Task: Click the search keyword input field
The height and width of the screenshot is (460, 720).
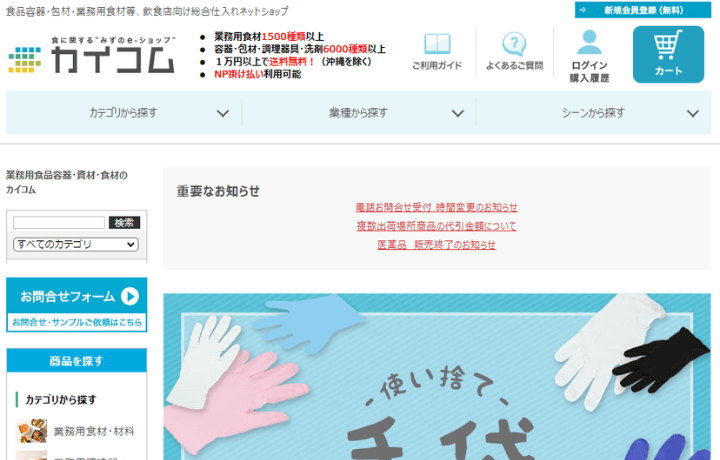Action: pos(59,223)
